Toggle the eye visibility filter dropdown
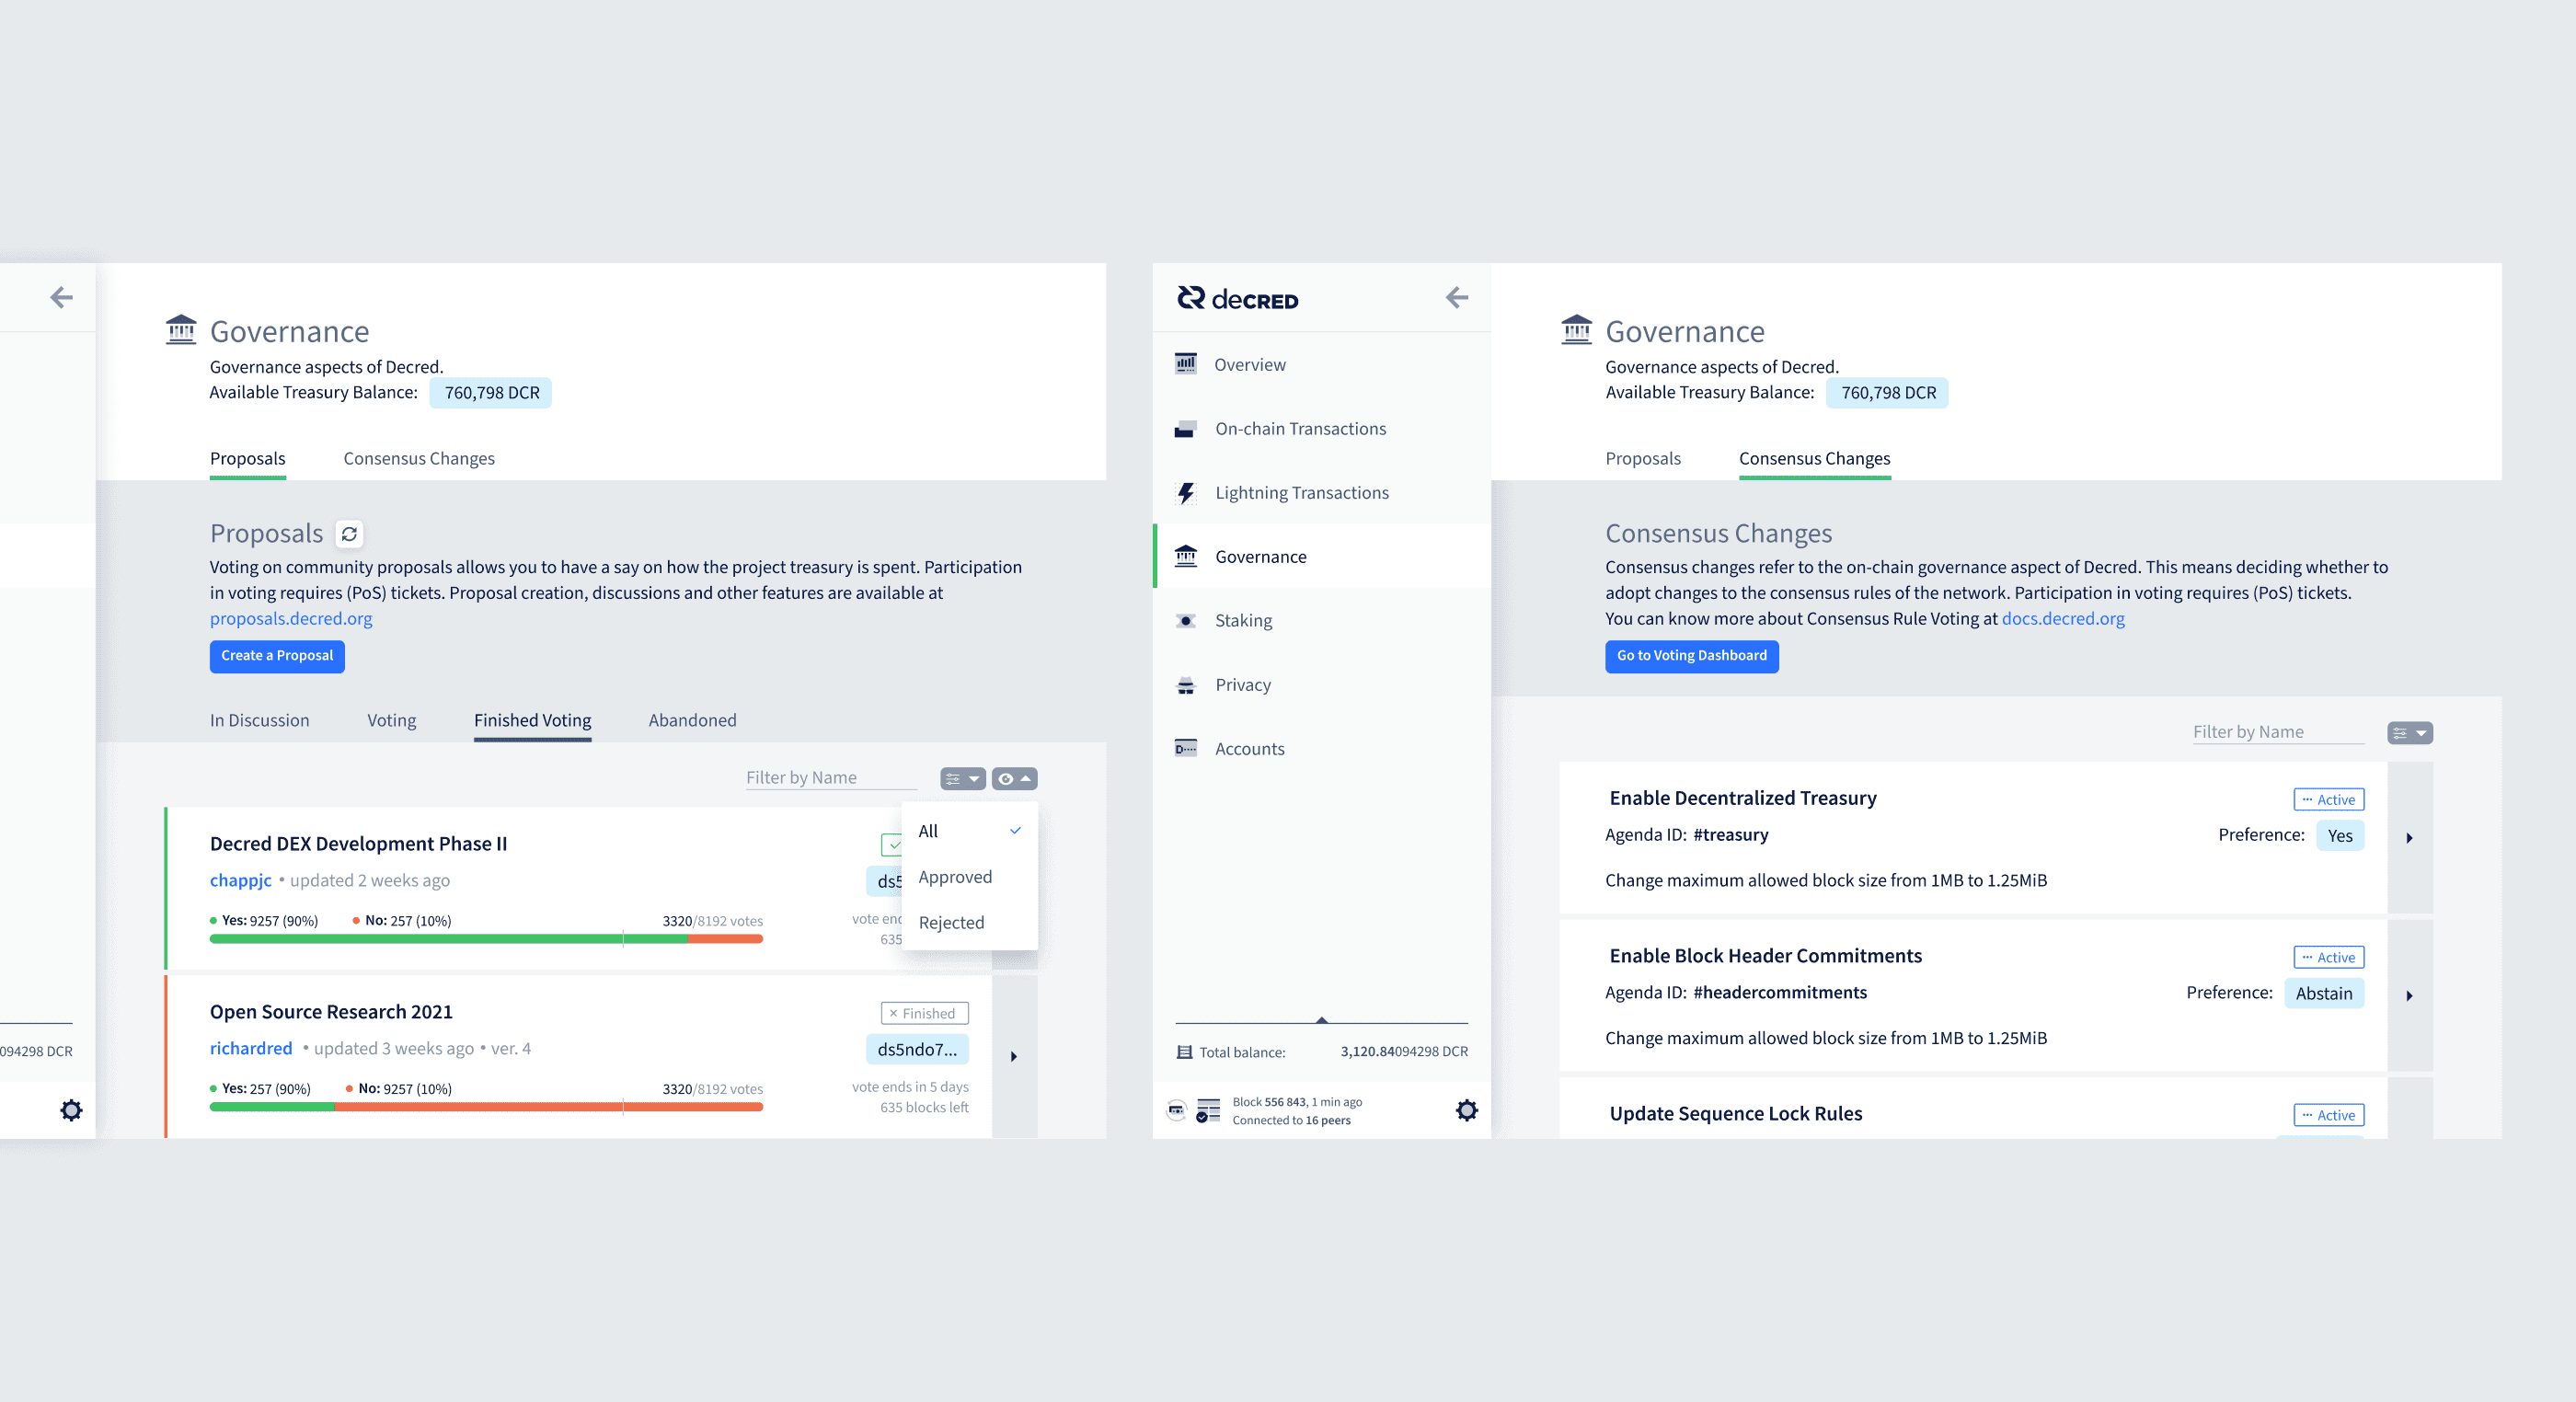Viewport: 2576px width, 1402px height. [x=1014, y=779]
